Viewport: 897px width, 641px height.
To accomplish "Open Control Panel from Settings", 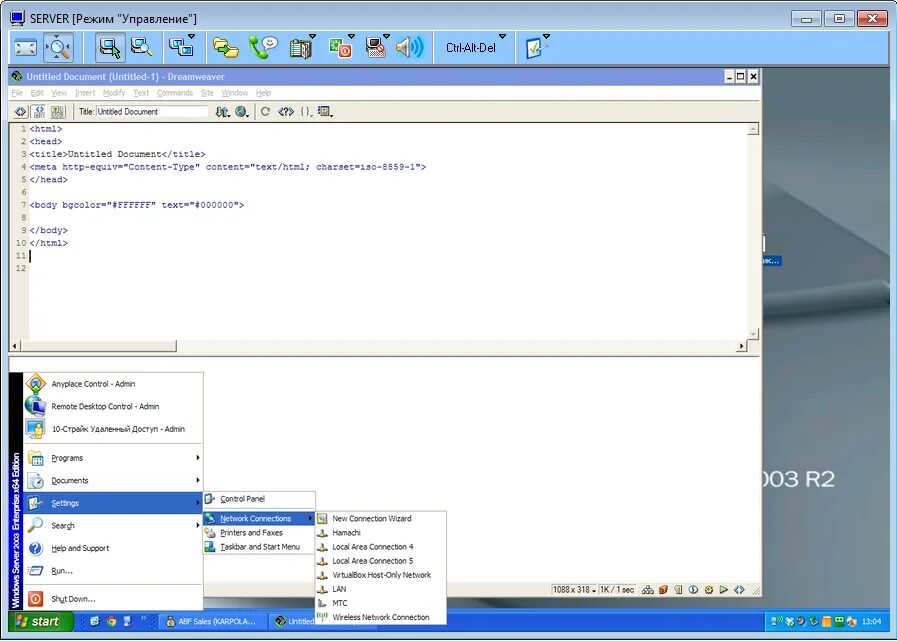I will (259, 499).
